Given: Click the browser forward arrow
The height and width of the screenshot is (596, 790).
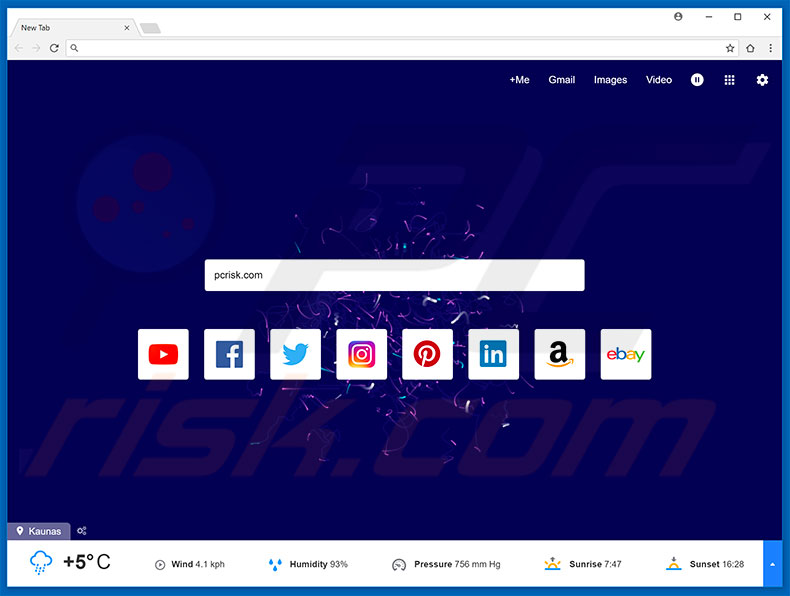Looking at the screenshot, I should click(36, 48).
